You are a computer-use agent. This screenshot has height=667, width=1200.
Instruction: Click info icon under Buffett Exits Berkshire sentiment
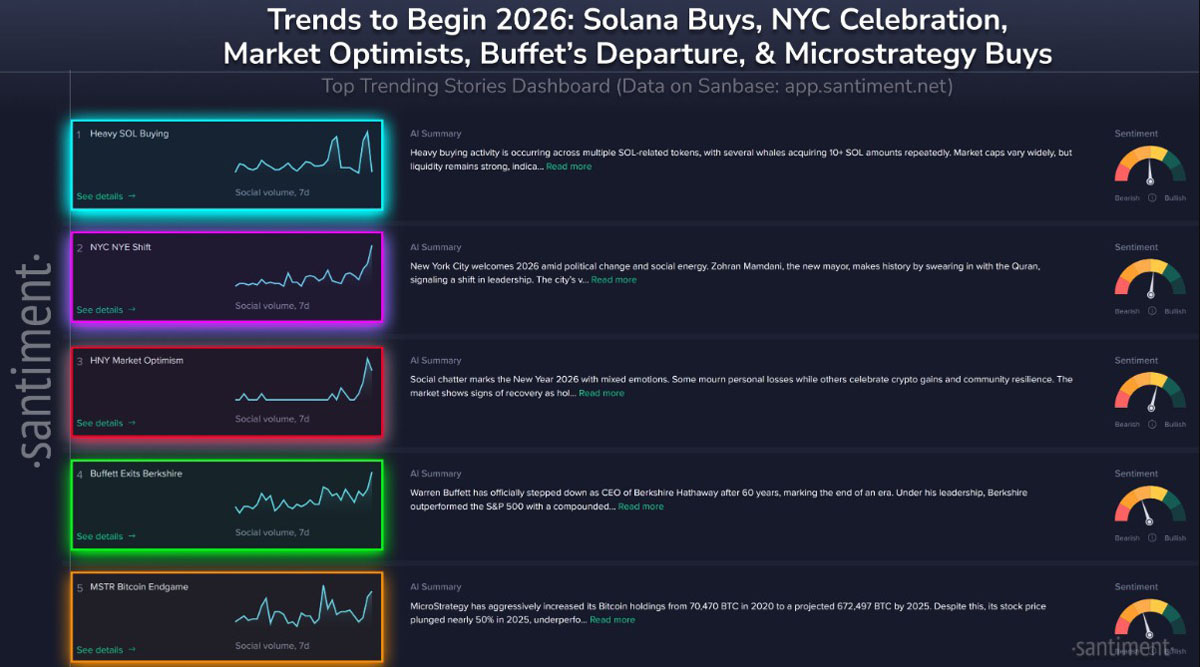tap(1151, 538)
